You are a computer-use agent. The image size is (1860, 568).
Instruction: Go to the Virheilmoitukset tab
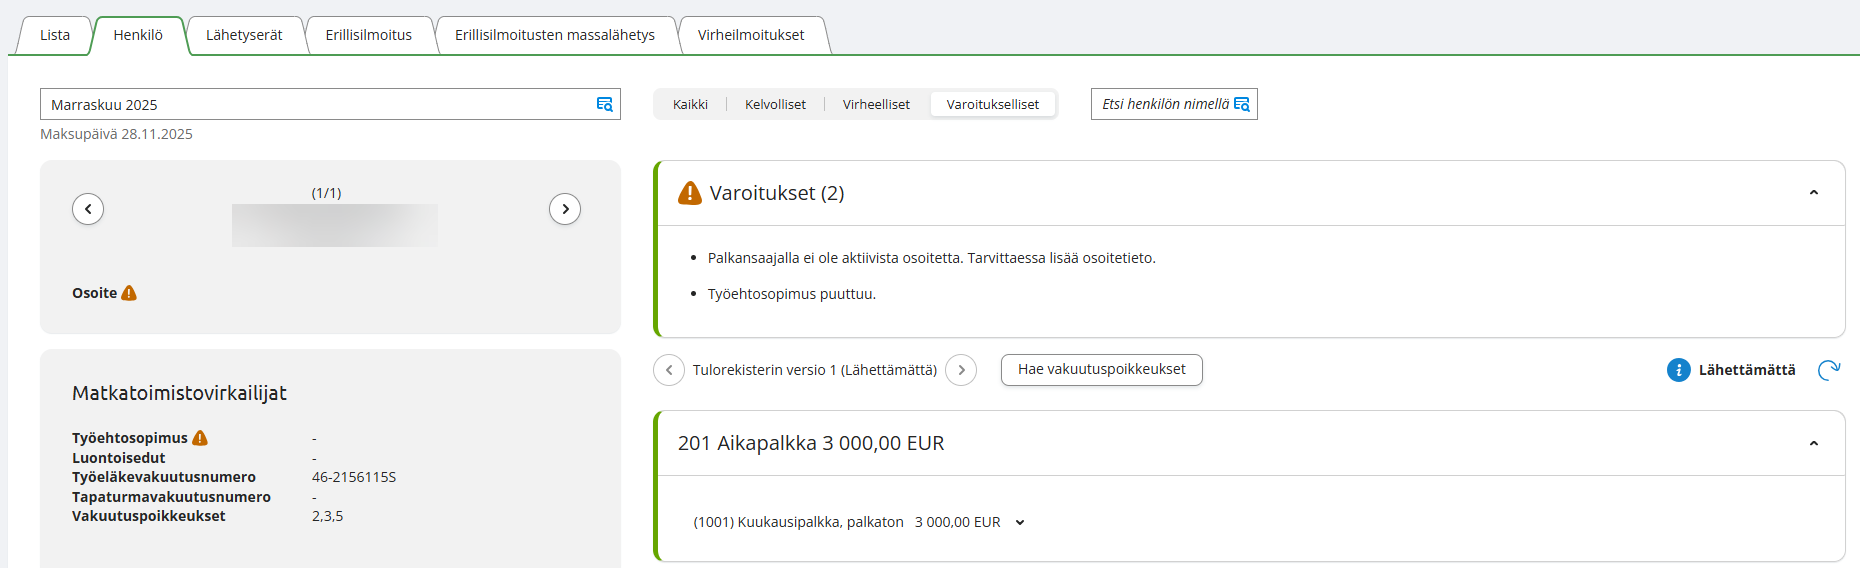tap(751, 35)
